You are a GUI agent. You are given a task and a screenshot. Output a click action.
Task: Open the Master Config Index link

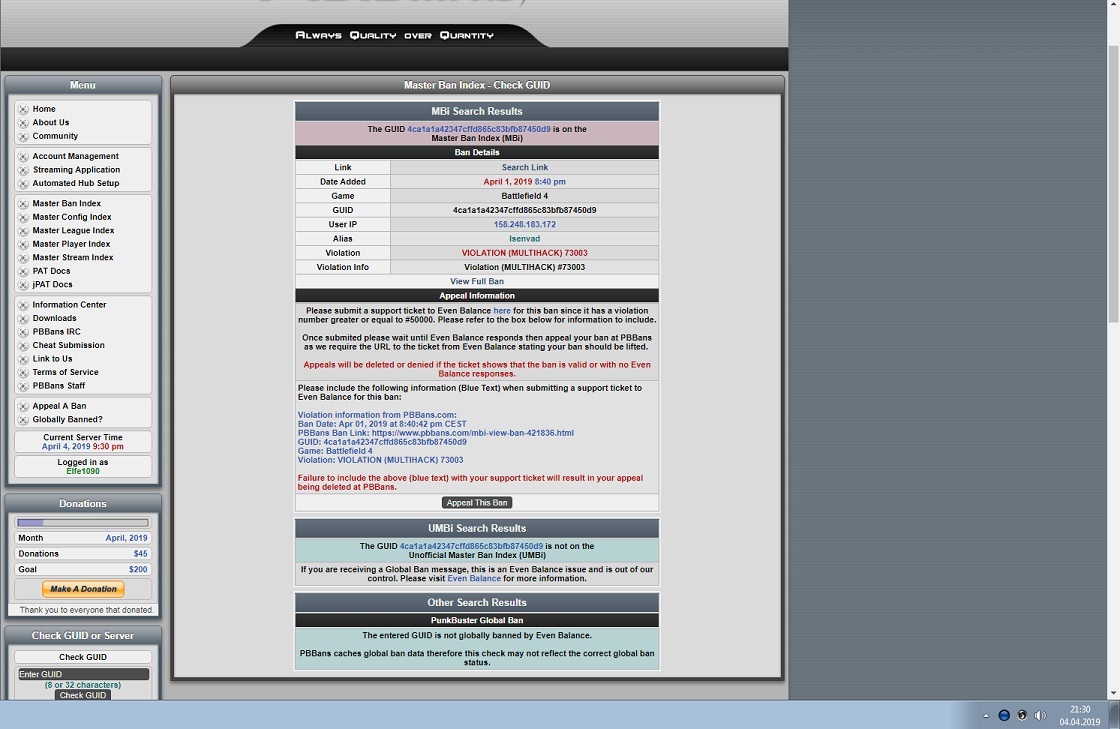tap(71, 217)
